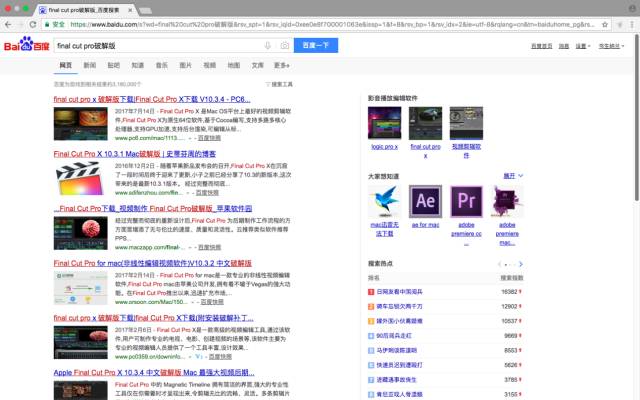Activate microphone voice search icon
The height and width of the screenshot is (400, 640).
267,45
